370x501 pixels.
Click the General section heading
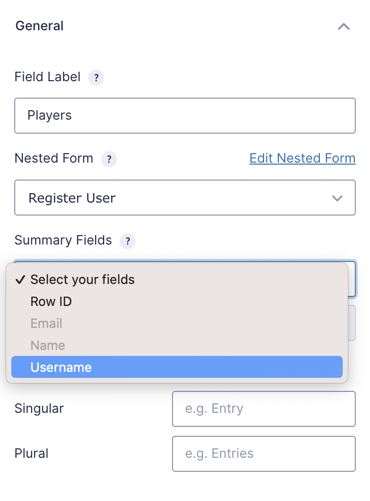click(39, 26)
